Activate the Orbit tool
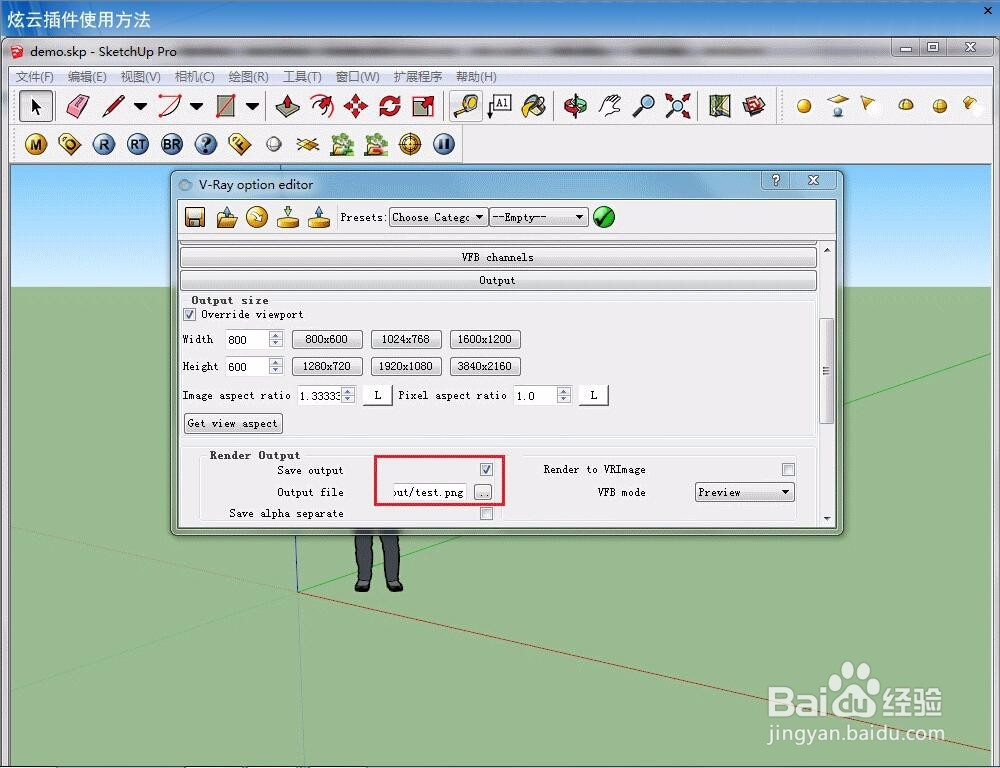This screenshot has width=1000, height=768. click(575, 106)
